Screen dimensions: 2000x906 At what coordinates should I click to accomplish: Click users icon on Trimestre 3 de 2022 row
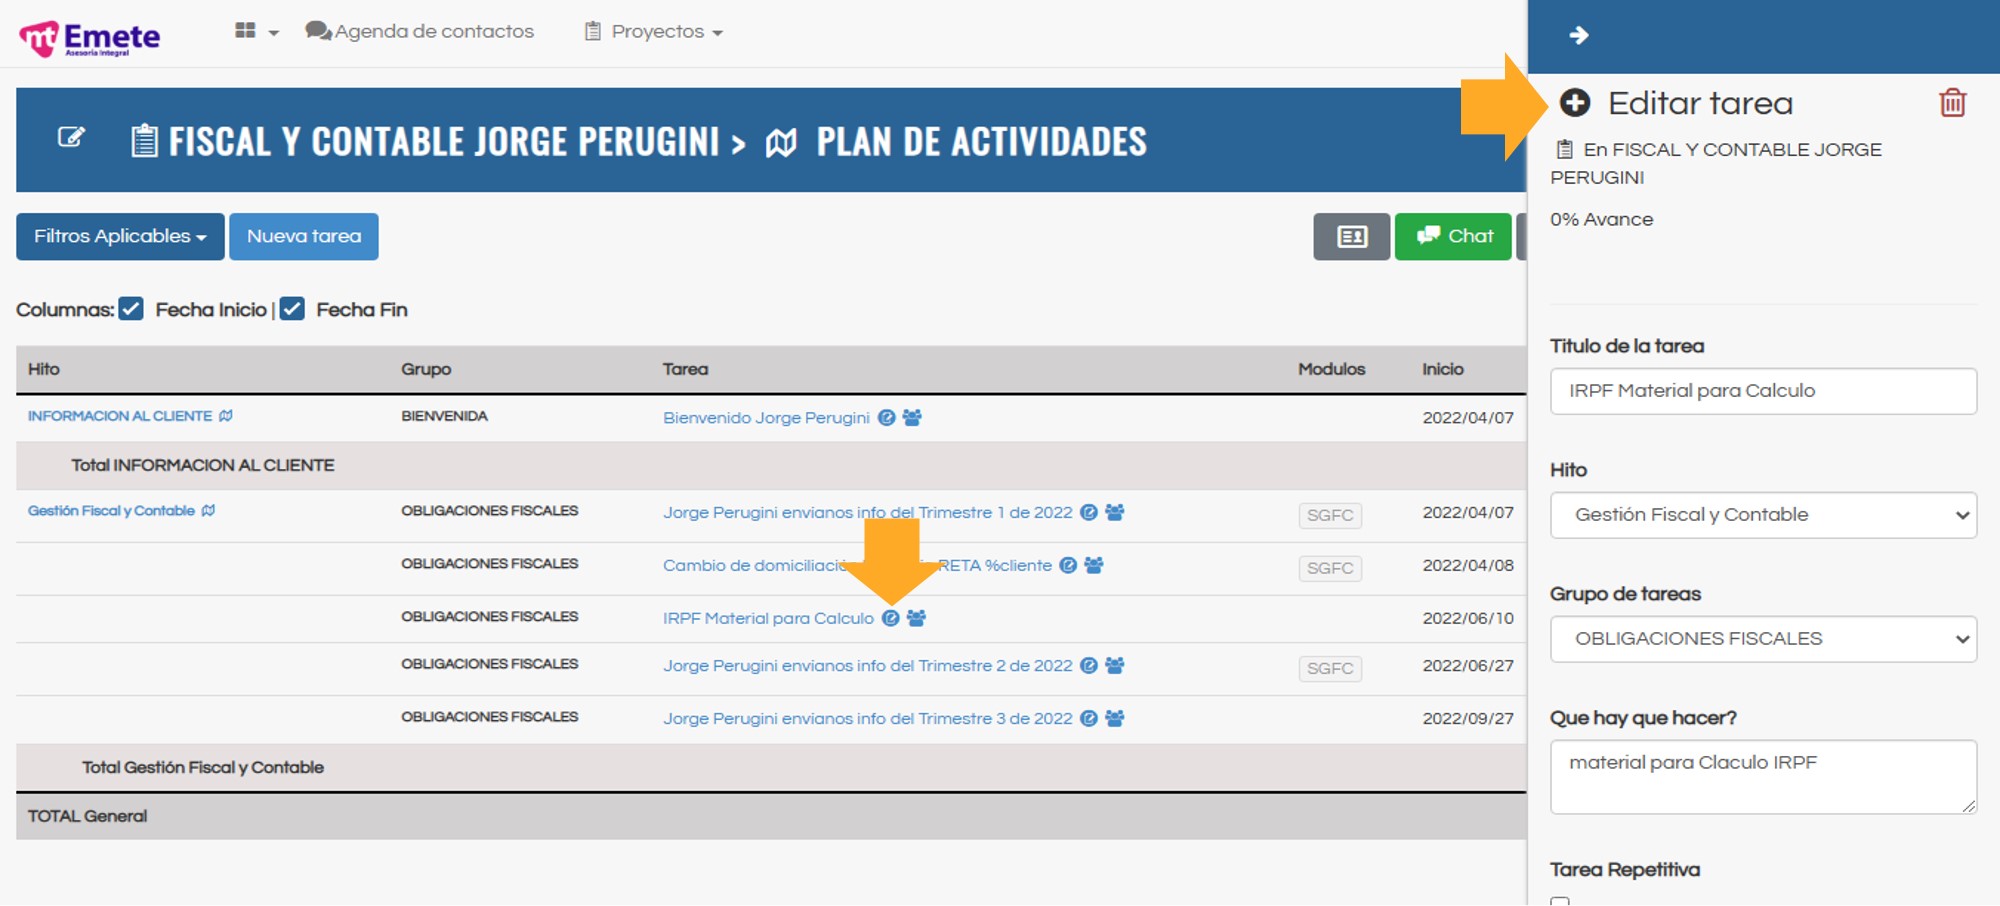coord(1115,719)
